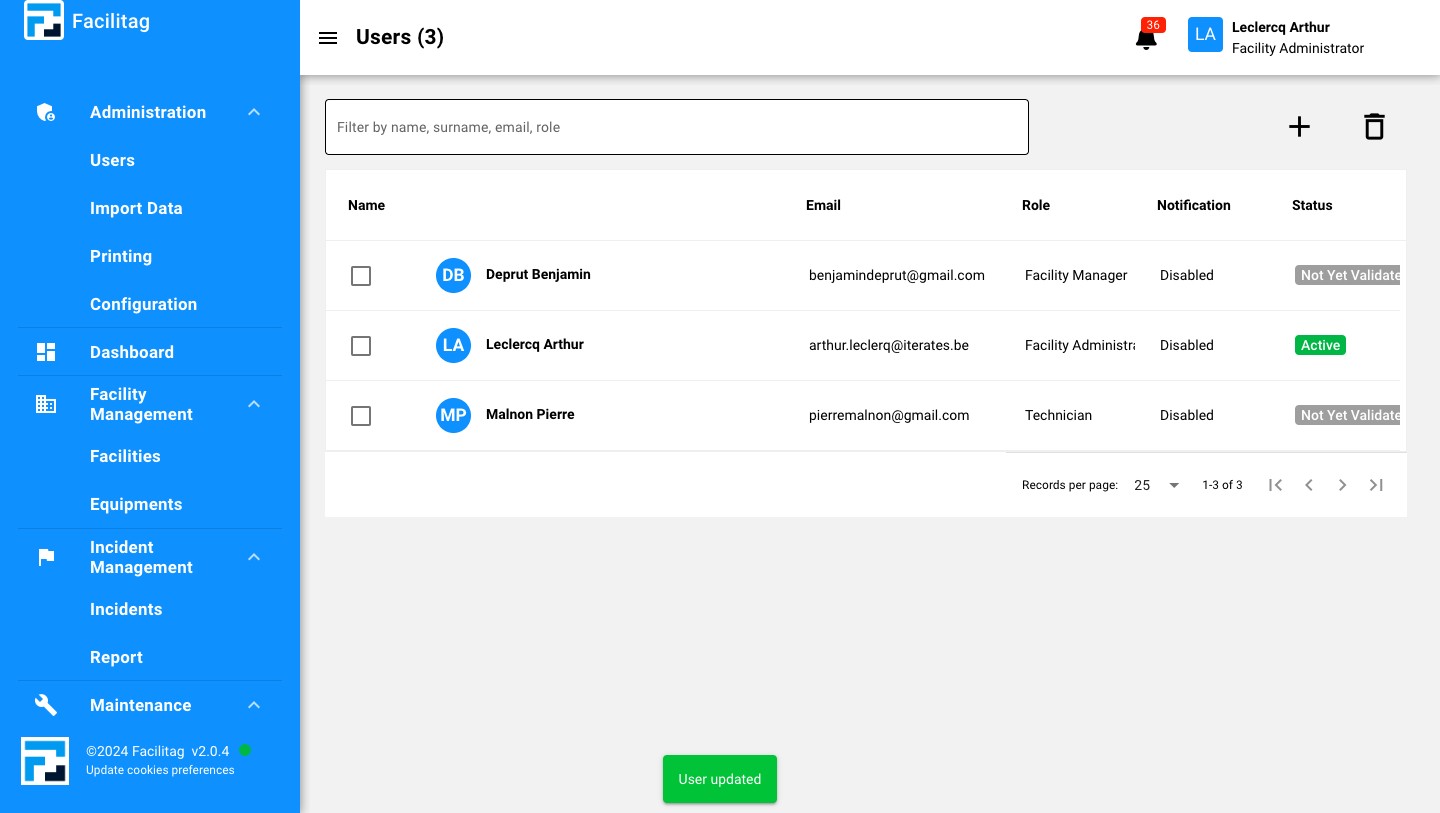Dismiss the User updated notification toast
Viewport: 1440px width, 813px height.
[719, 779]
